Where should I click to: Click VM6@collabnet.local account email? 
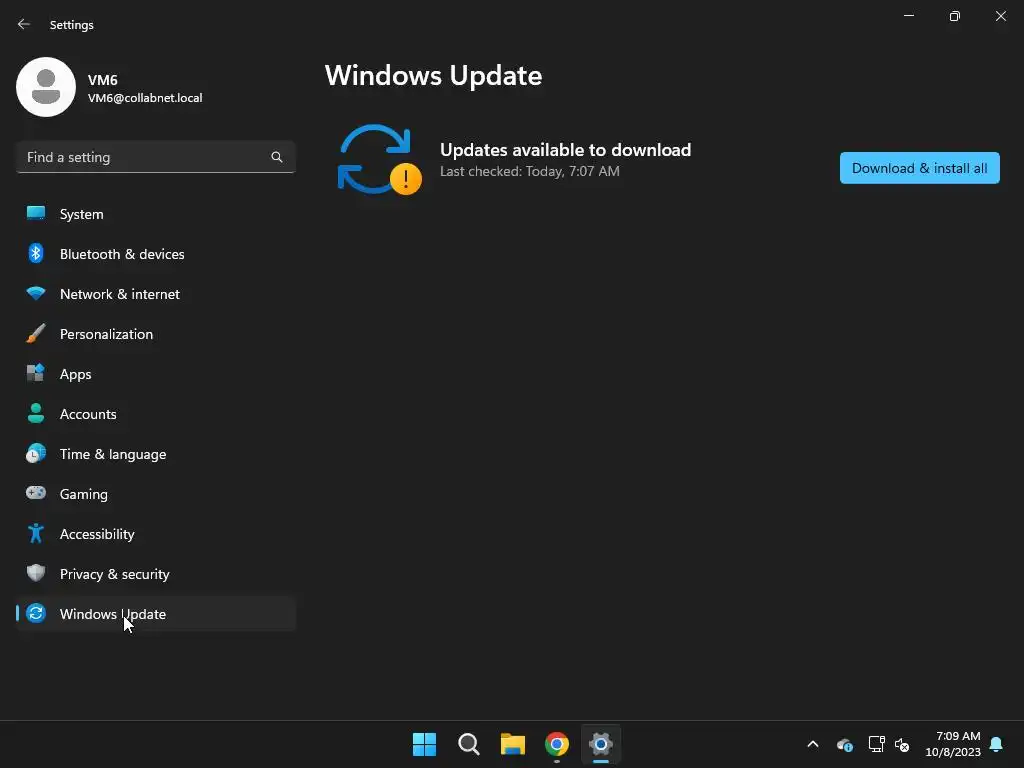coord(145,98)
